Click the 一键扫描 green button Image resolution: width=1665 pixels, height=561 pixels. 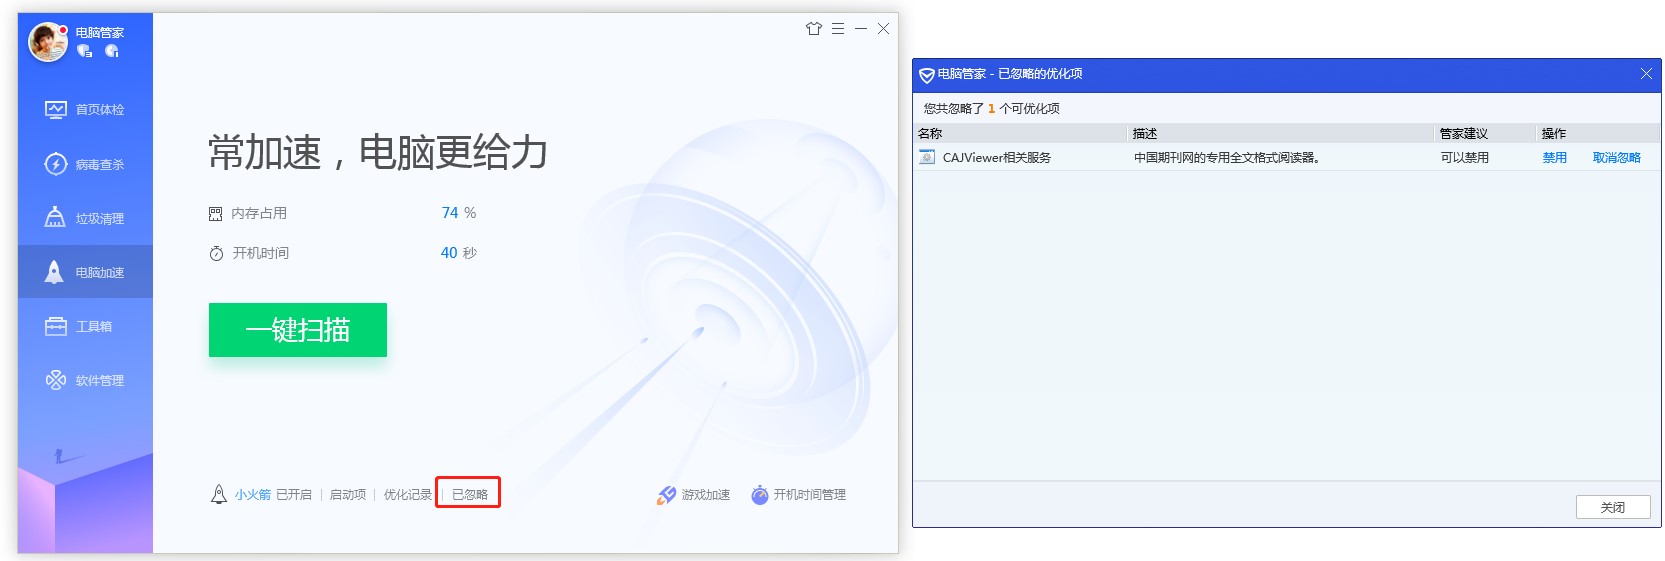pos(298,330)
